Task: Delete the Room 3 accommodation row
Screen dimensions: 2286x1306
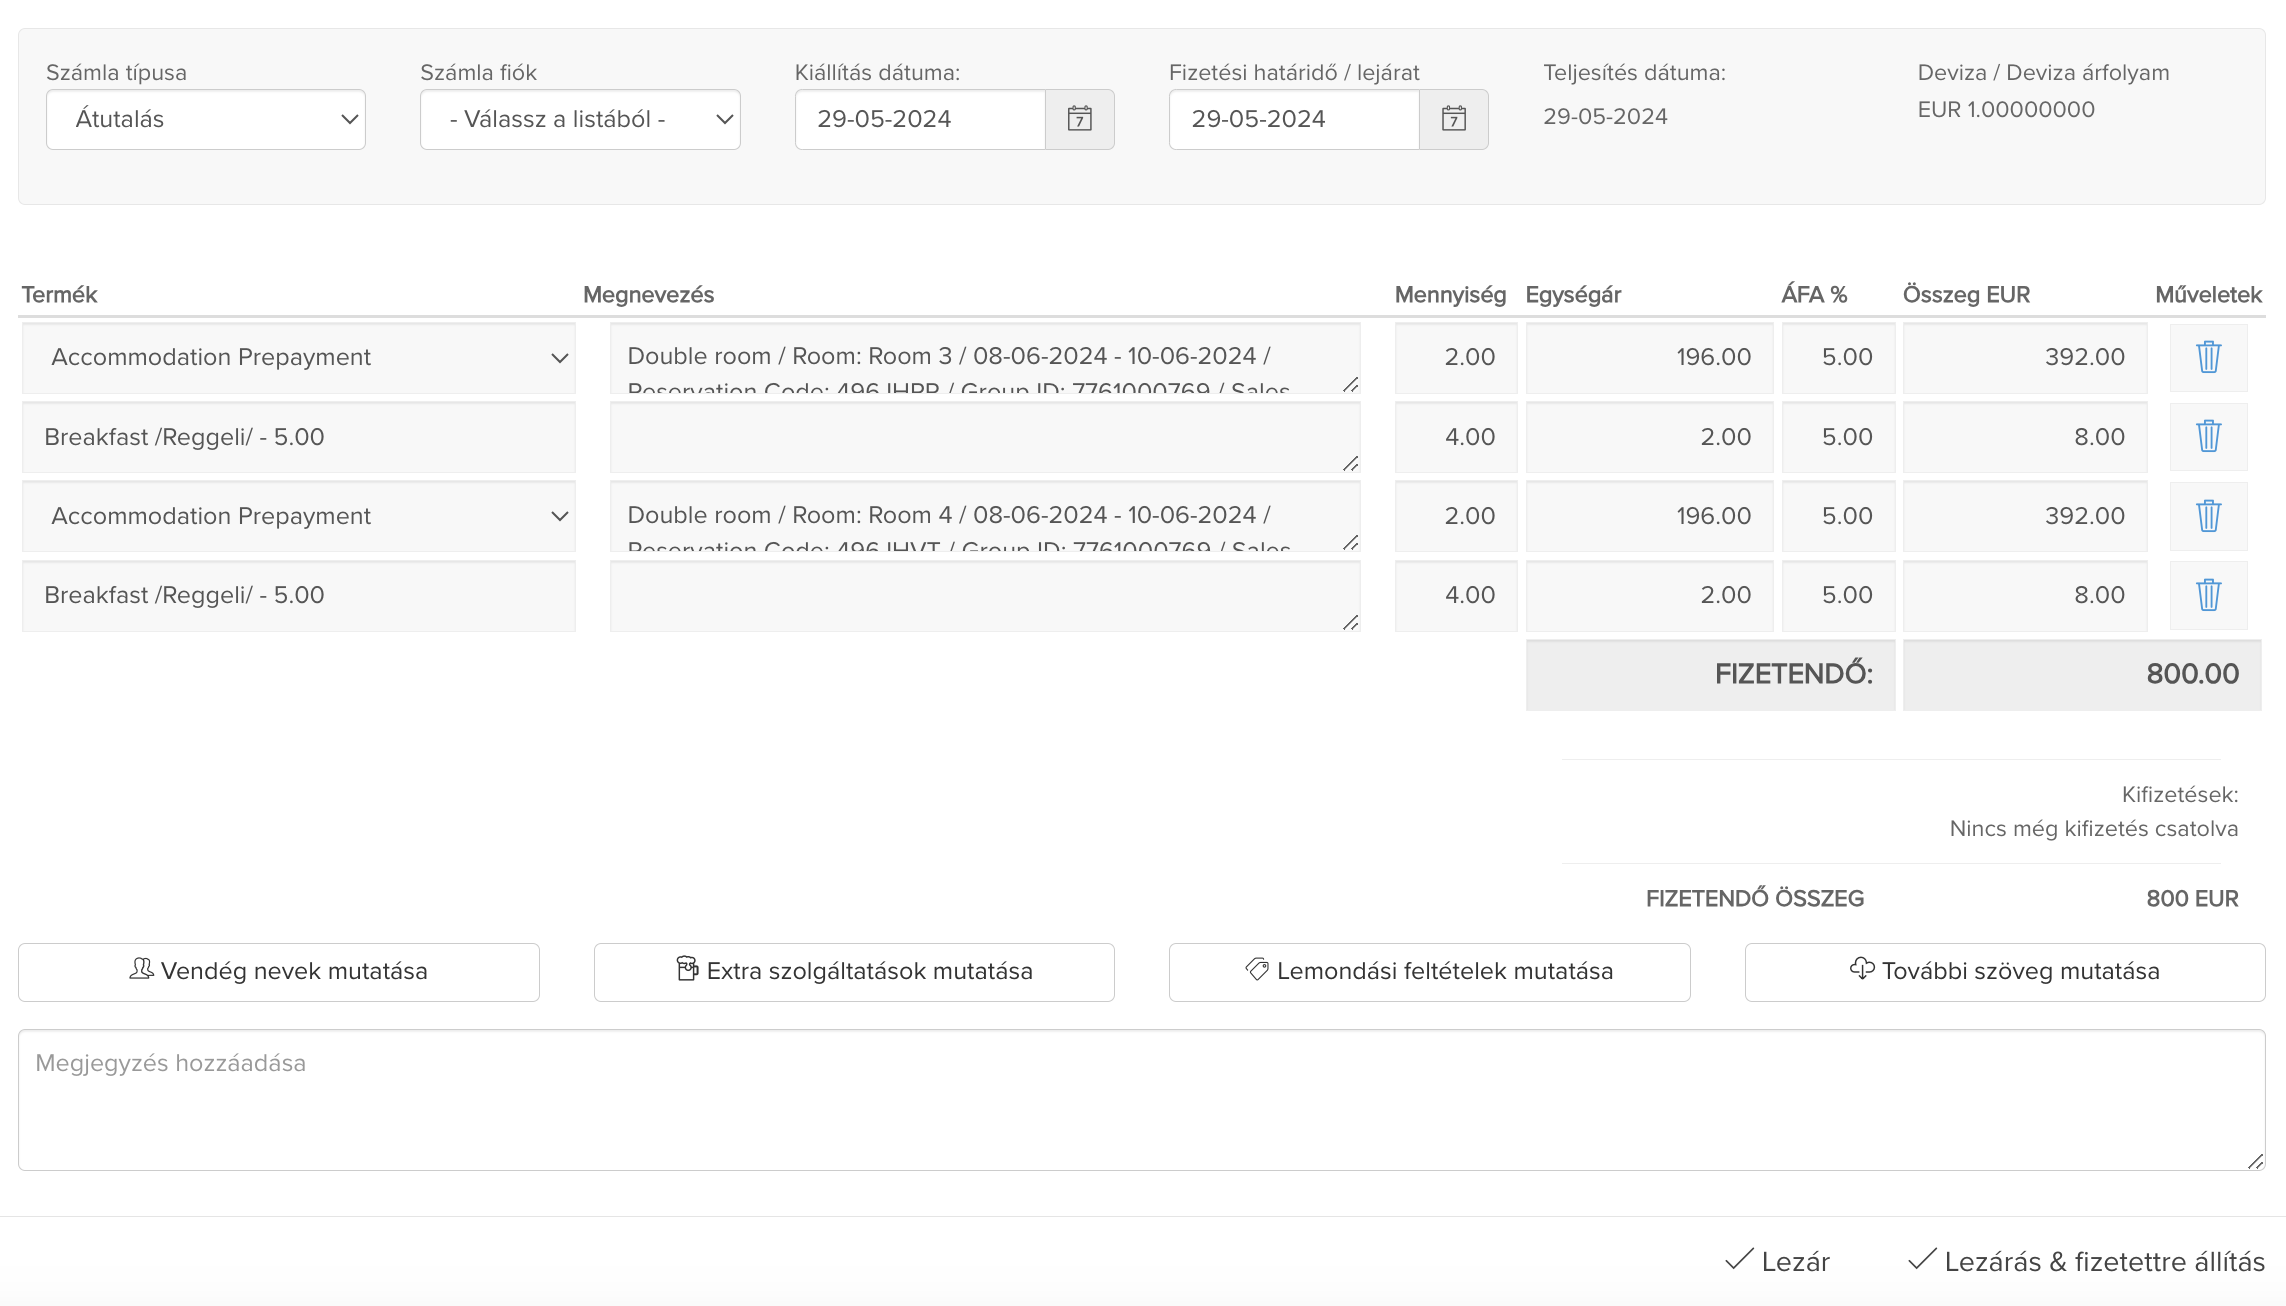Action: (x=2208, y=357)
